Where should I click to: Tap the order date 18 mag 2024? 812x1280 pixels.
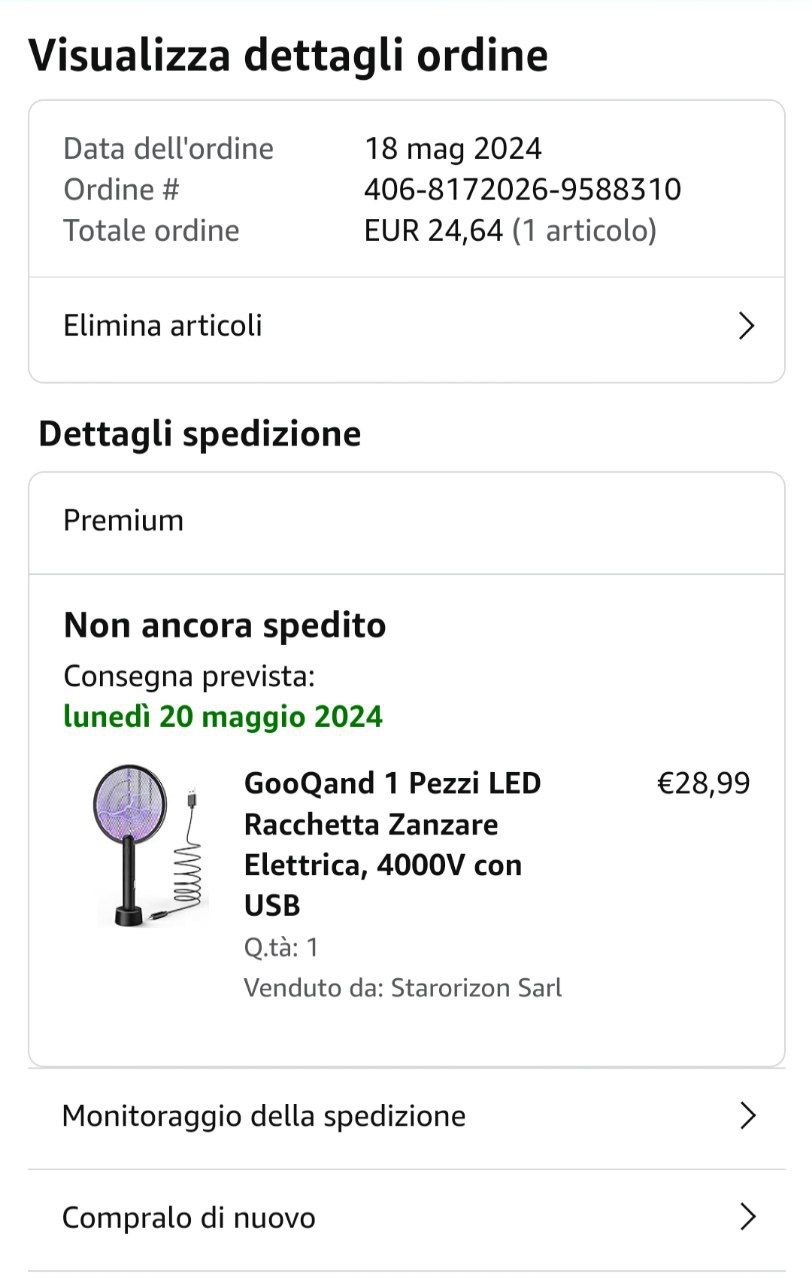[453, 149]
